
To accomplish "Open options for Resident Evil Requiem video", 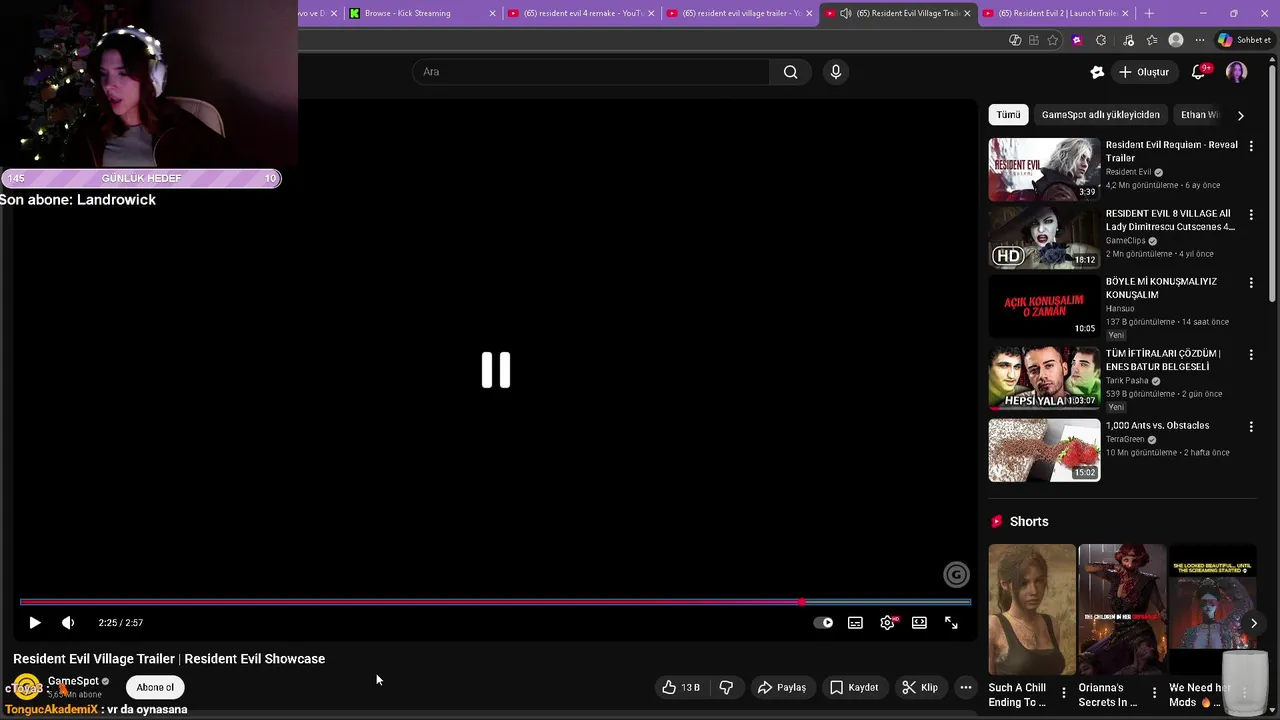I will [x=1251, y=146].
